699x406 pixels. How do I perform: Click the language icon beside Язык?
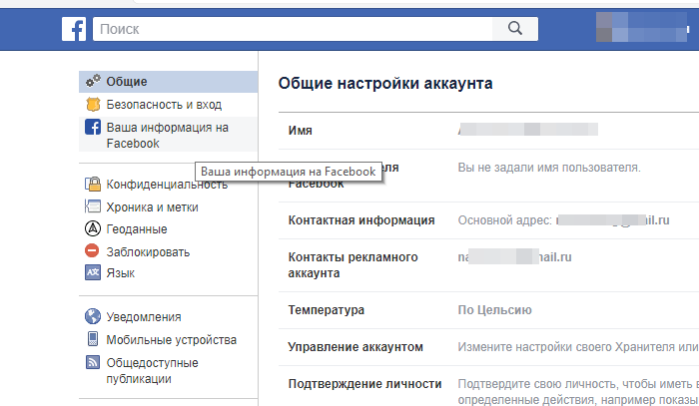point(93,272)
